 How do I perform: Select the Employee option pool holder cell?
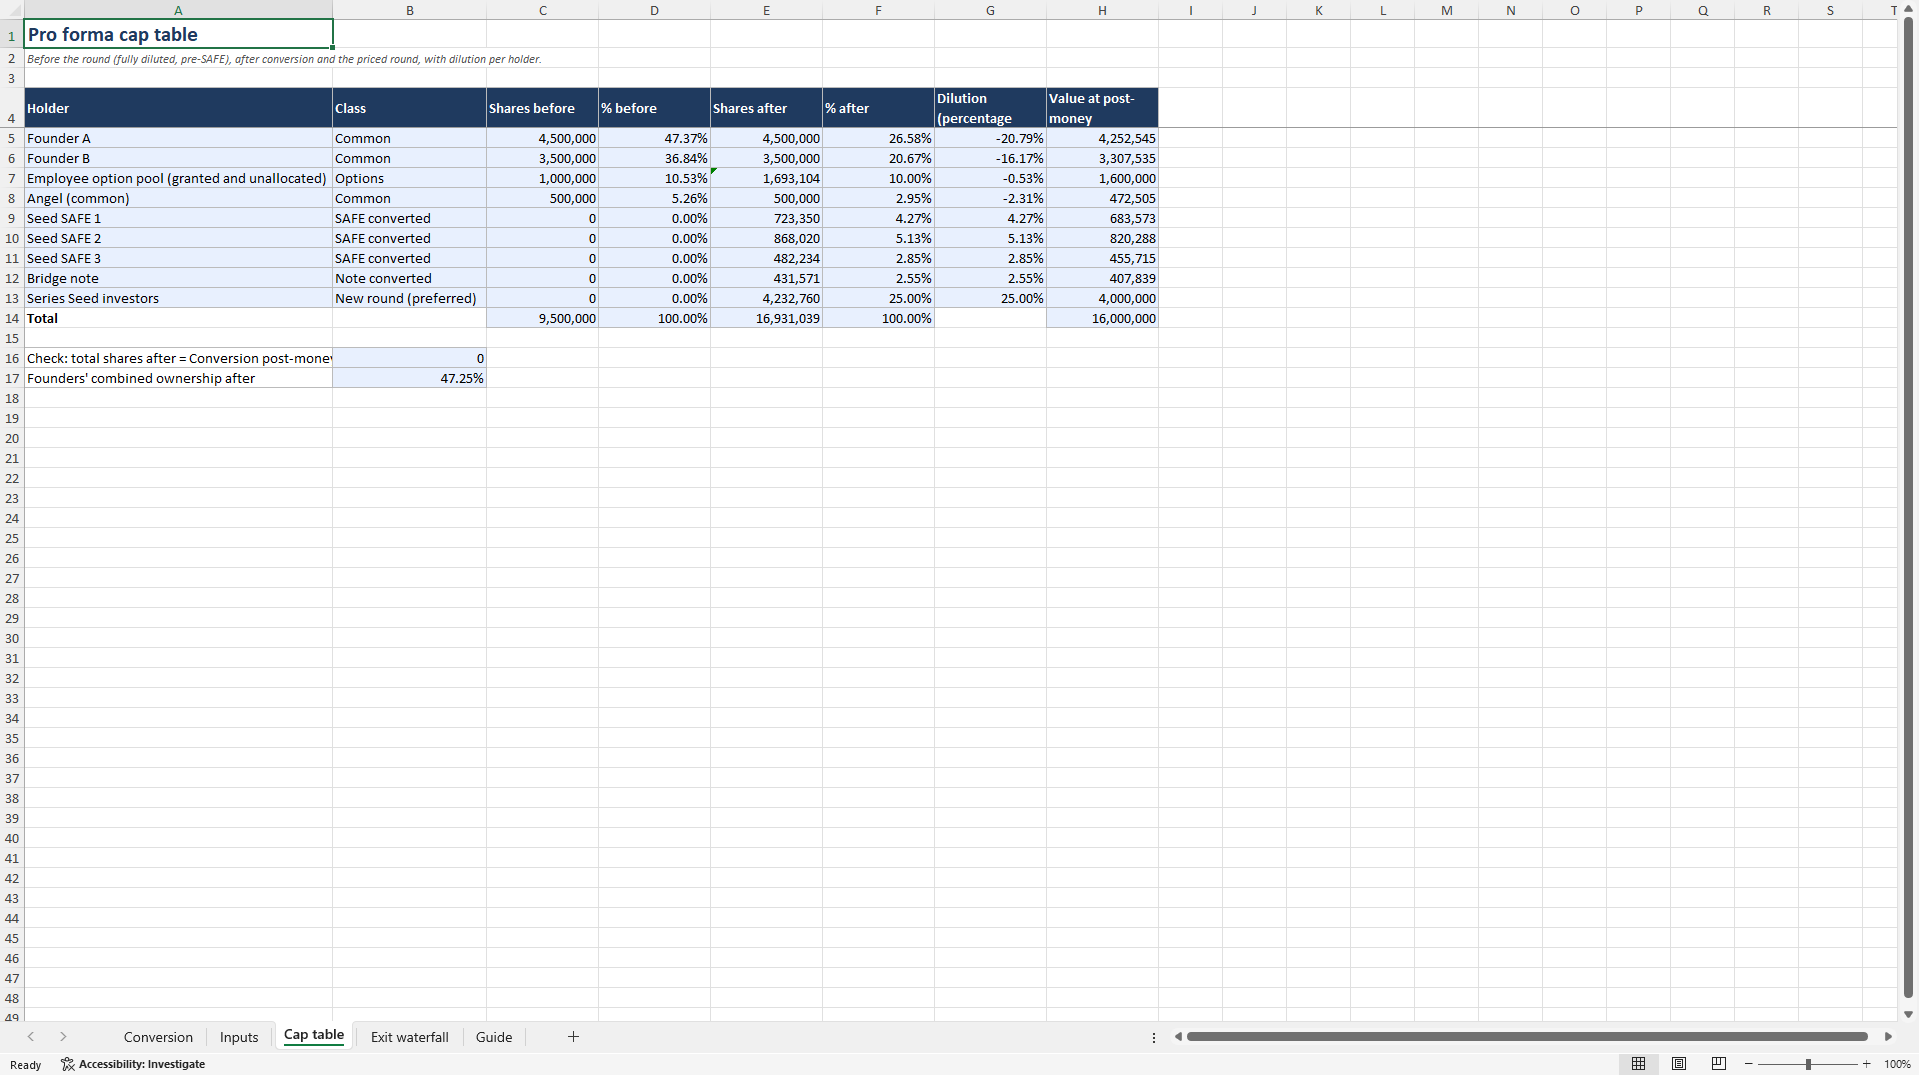coord(178,178)
